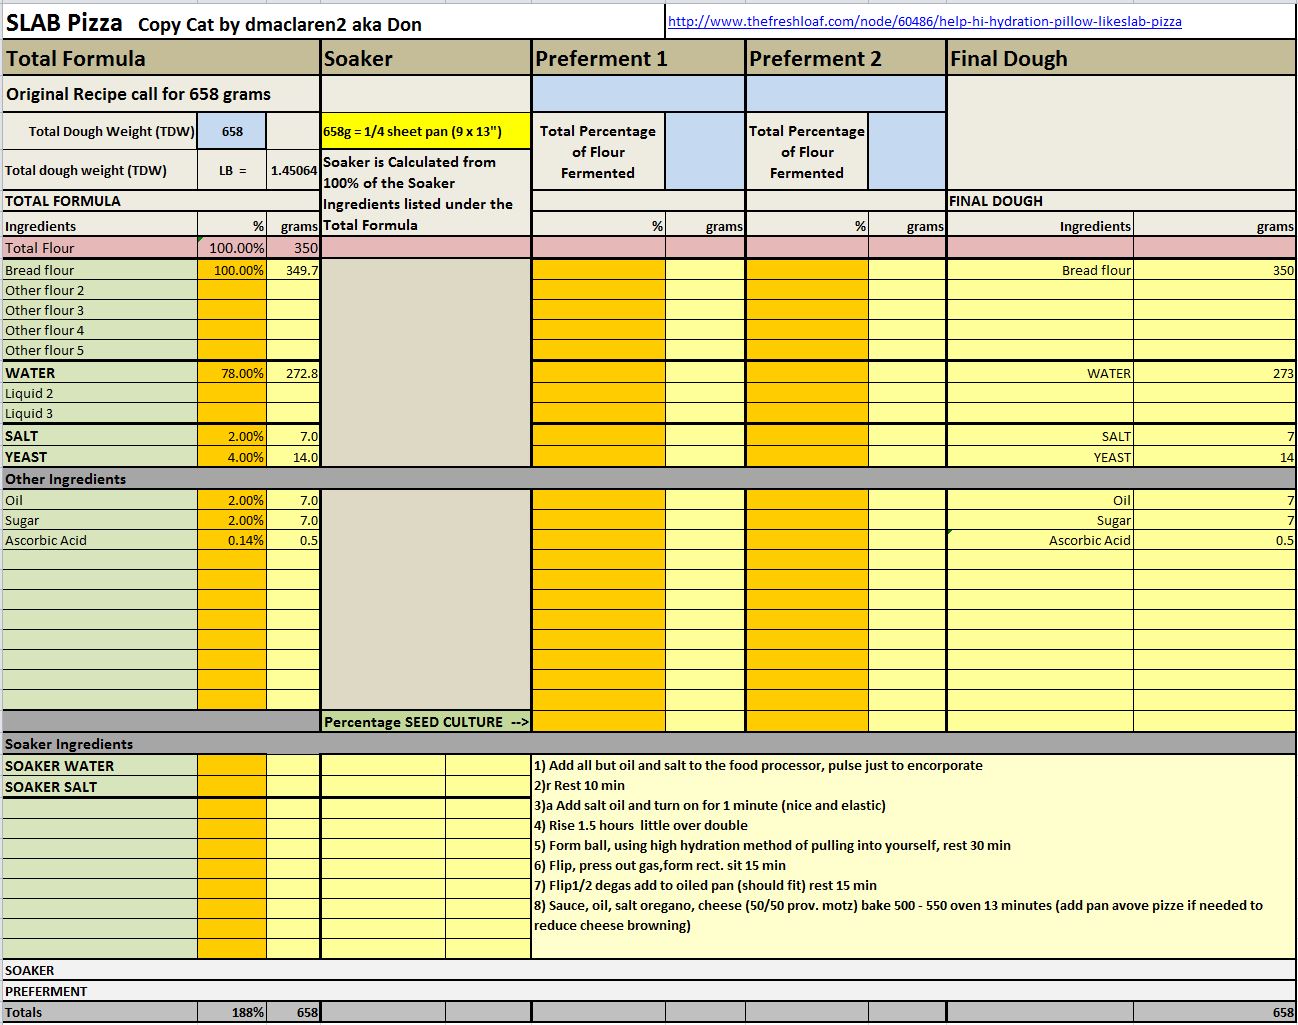Select the SALT row percentage cell

click(232, 436)
